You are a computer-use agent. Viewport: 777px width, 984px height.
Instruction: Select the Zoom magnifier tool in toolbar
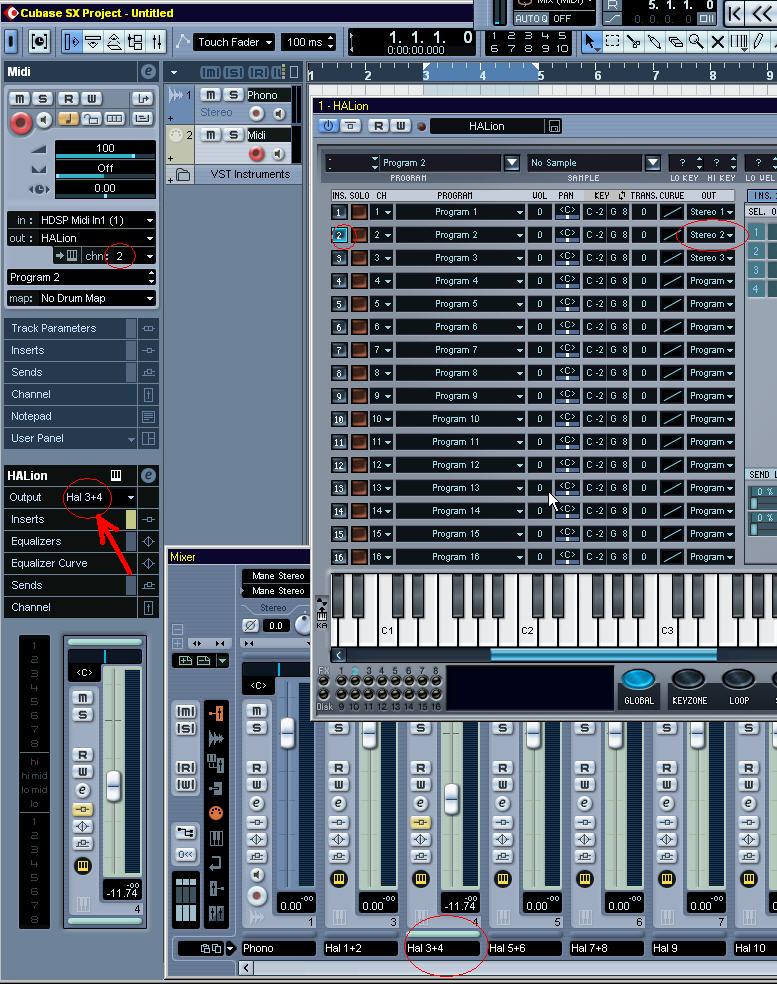[x=696, y=42]
